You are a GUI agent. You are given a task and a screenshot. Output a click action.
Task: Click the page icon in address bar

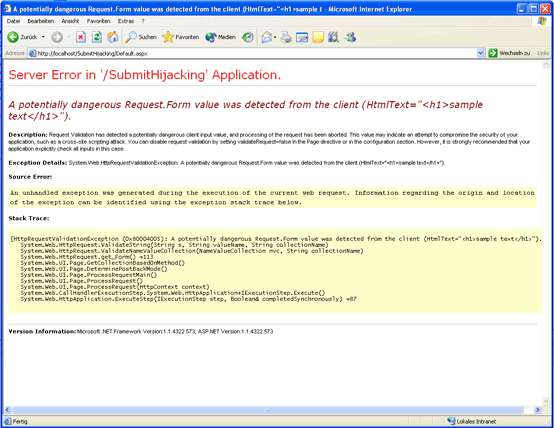coord(32,53)
